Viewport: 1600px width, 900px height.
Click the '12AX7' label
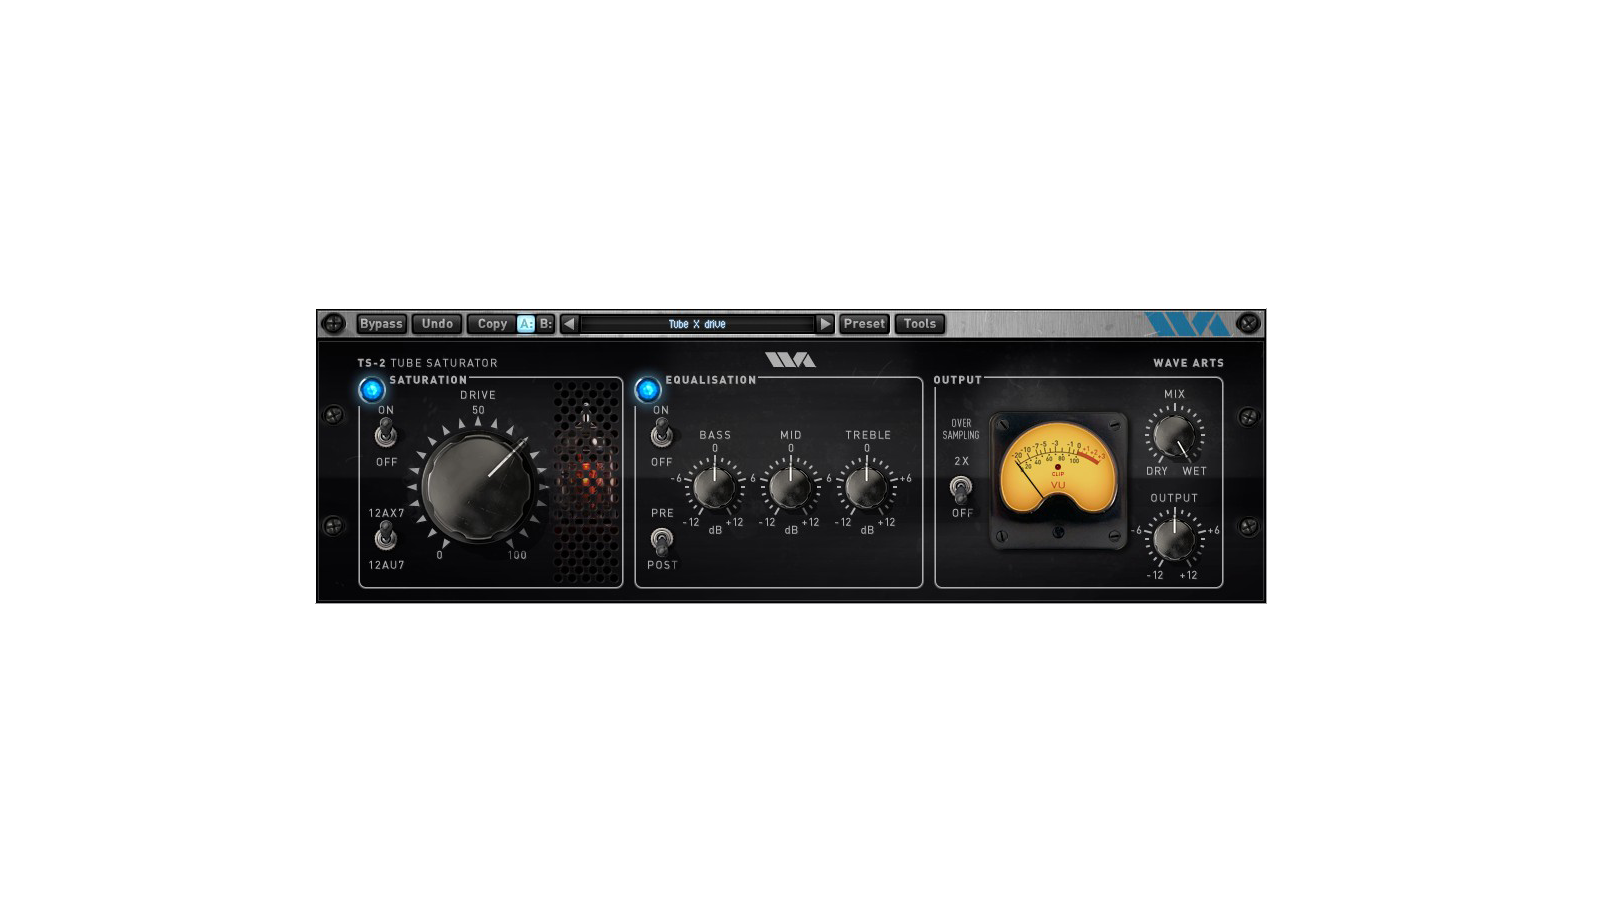pos(386,513)
